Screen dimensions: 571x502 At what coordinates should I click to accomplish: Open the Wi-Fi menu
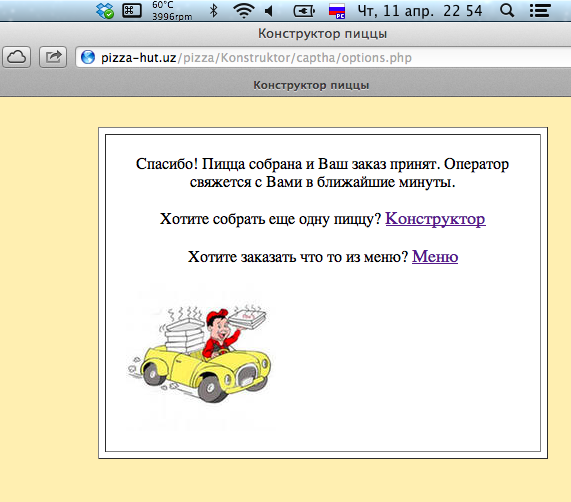244,11
